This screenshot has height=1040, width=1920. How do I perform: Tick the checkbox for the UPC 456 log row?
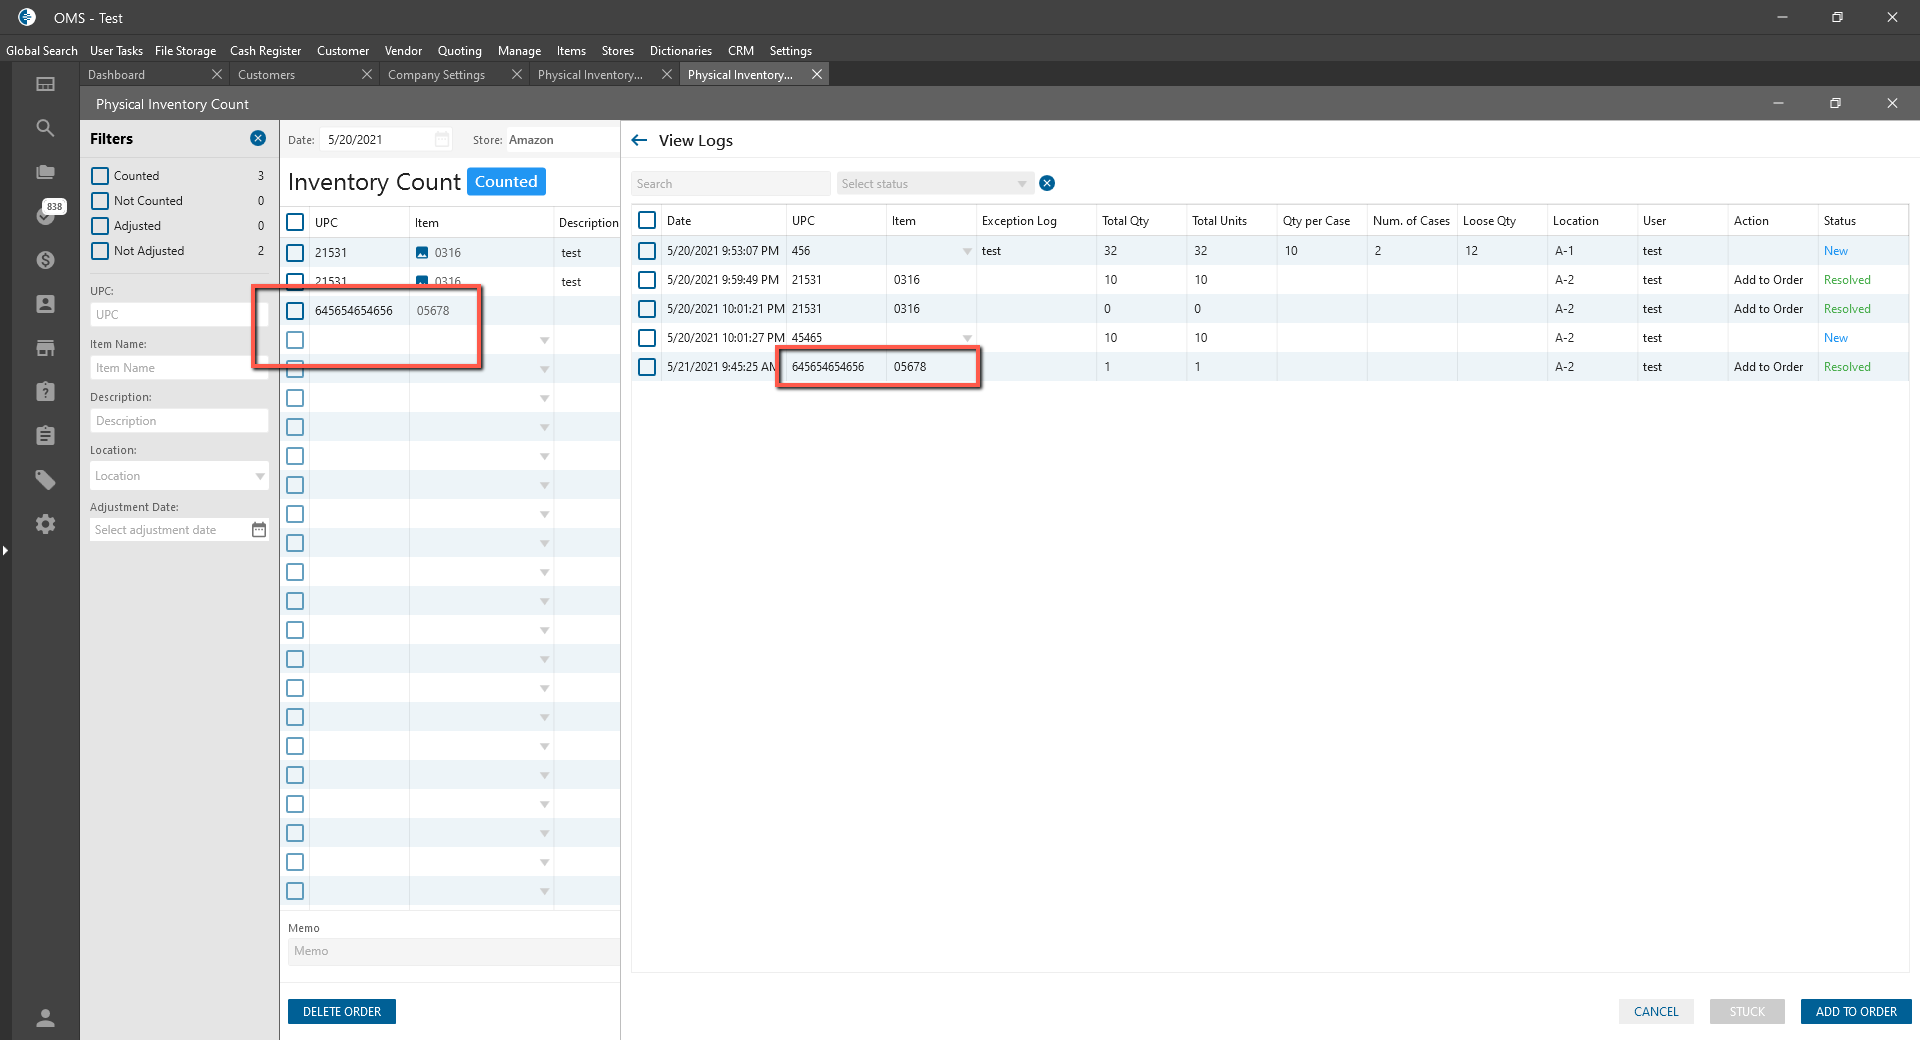coord(647,251)
